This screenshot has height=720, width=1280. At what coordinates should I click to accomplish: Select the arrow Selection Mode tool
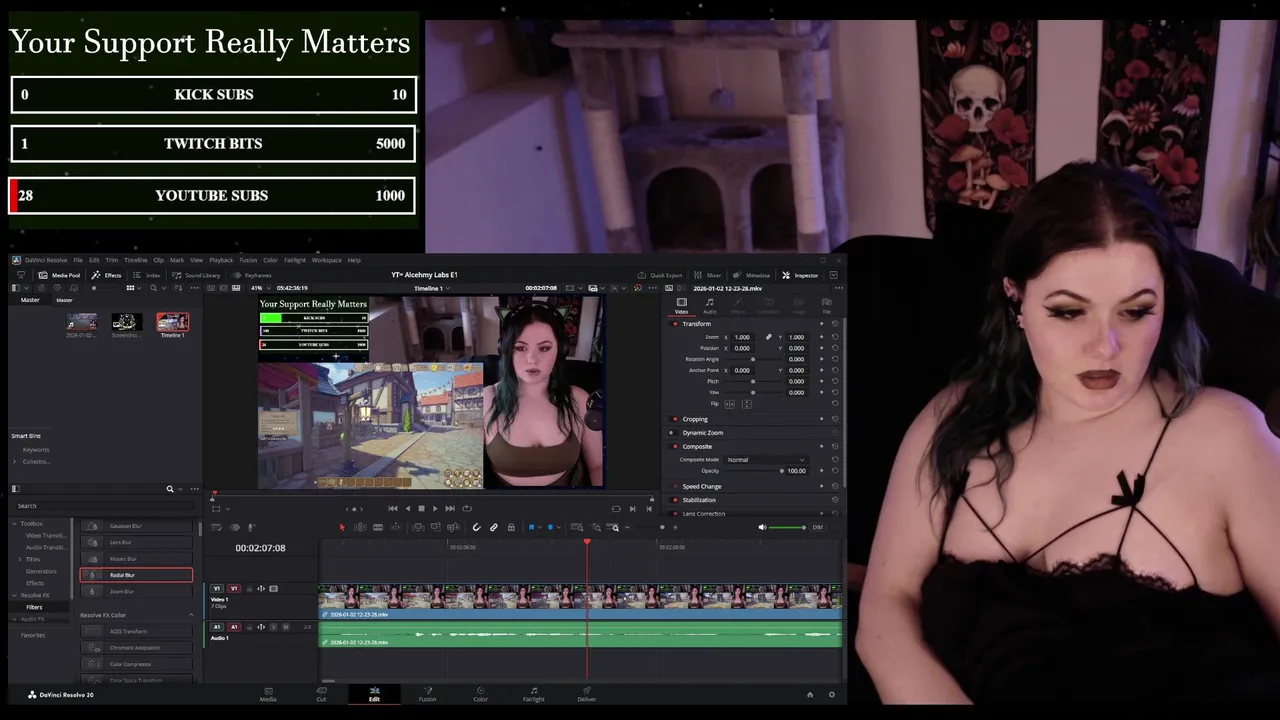pos(342,527)
